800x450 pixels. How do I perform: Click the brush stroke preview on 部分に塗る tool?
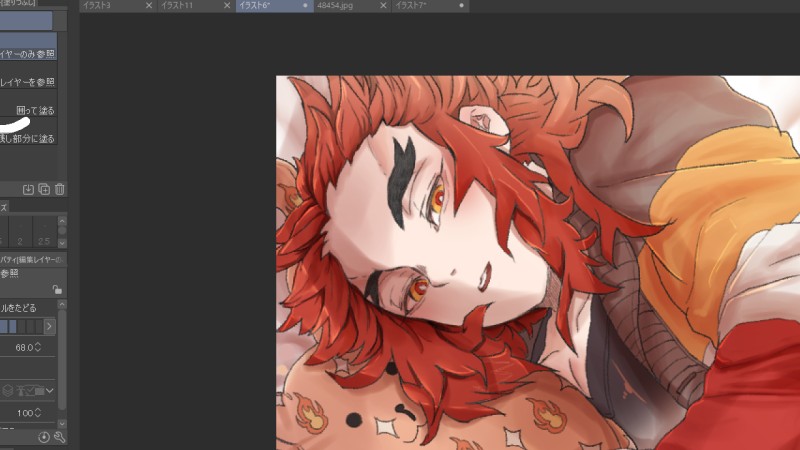14,126
